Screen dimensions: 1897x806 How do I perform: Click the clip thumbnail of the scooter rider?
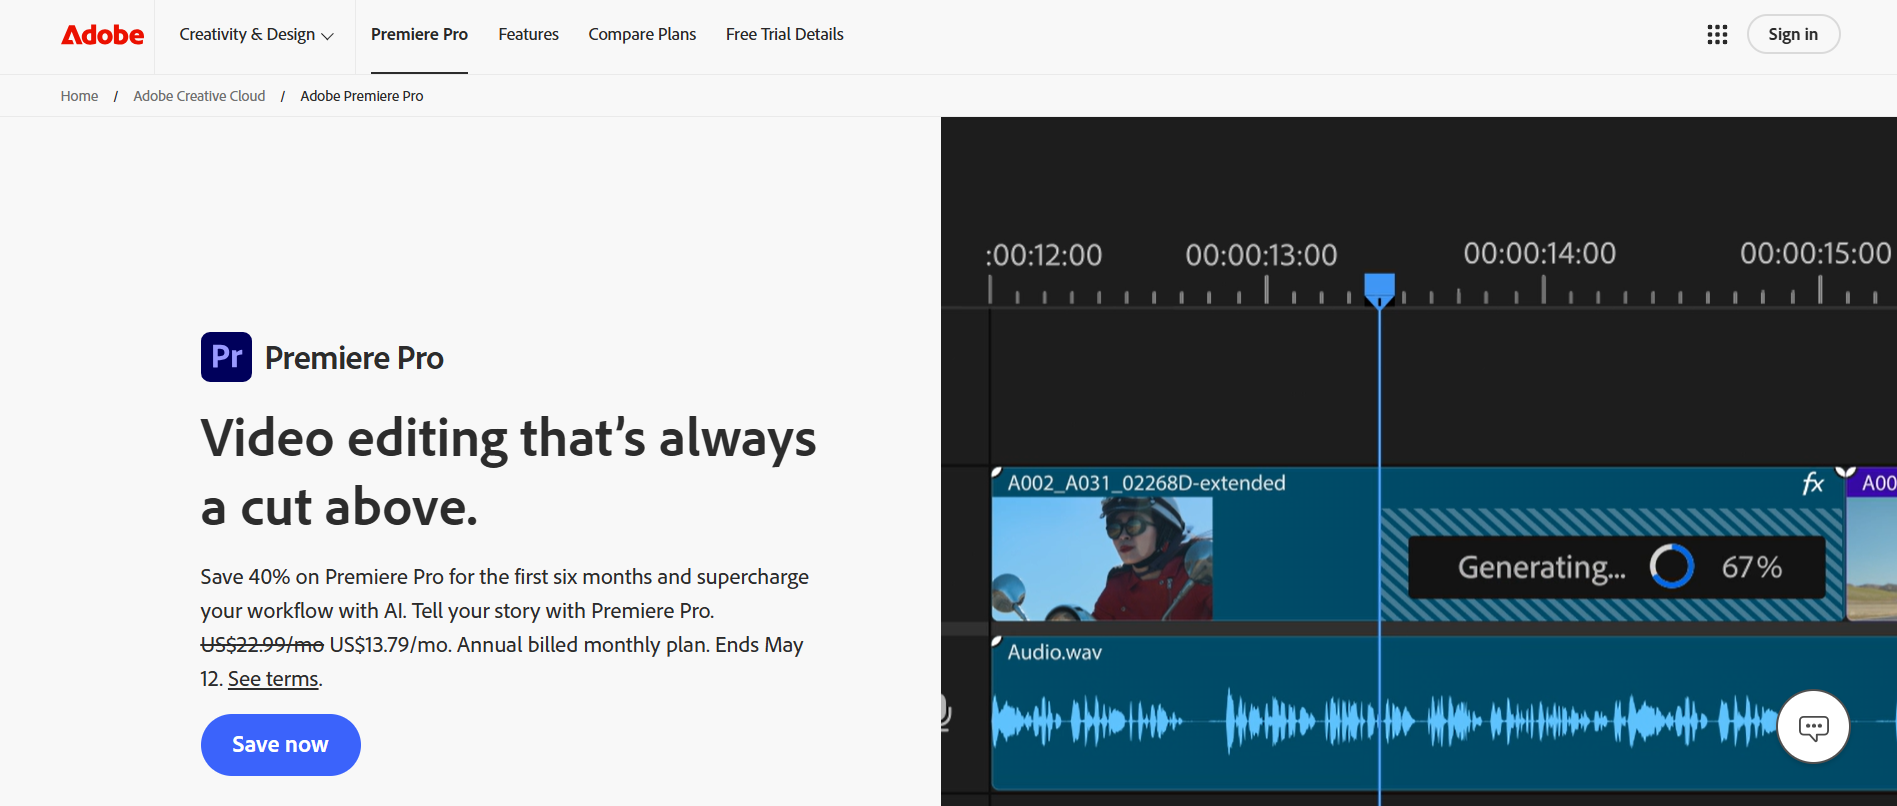1102,559
